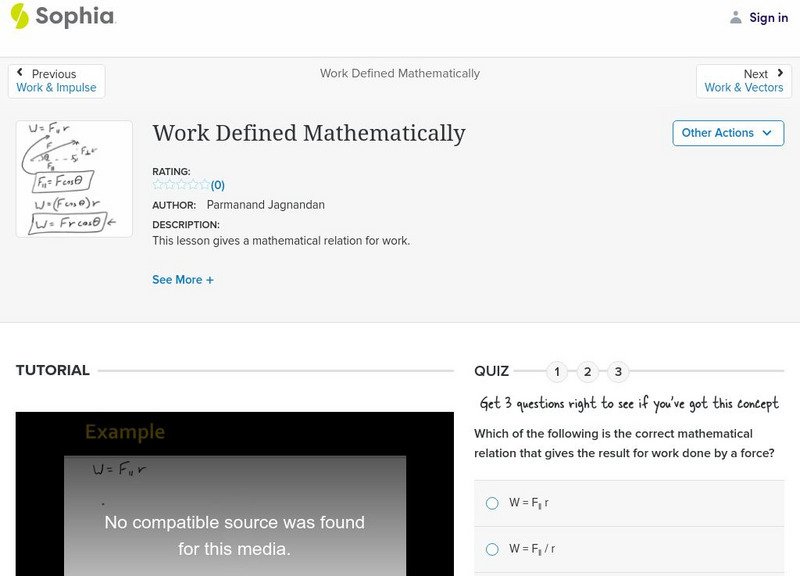
Task: Select quiz step circle 3
Action: [617, 370]
